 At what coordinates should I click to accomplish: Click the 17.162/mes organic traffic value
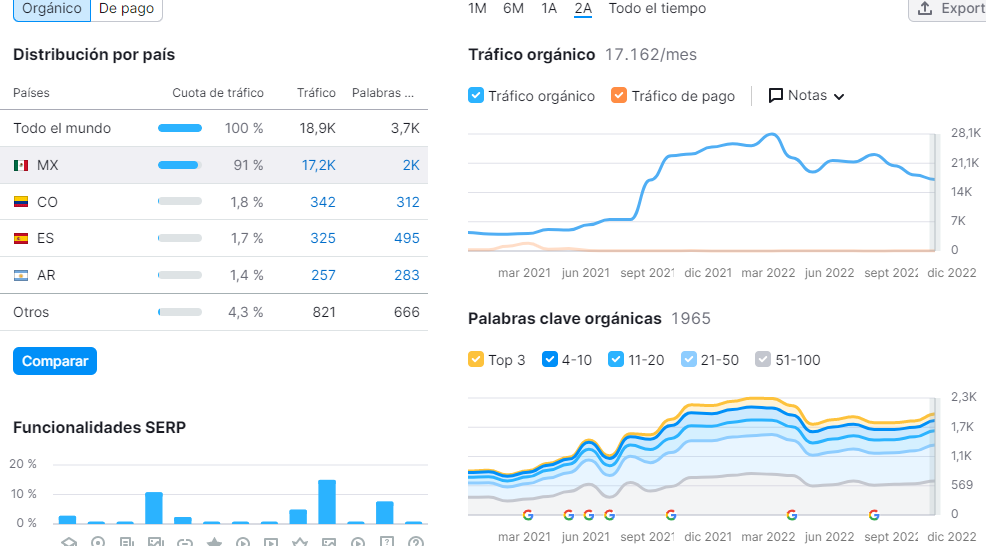(651, 55)
